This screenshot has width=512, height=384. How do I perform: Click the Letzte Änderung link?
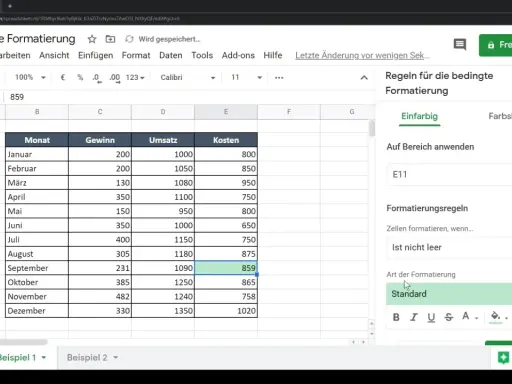point(362,55)
